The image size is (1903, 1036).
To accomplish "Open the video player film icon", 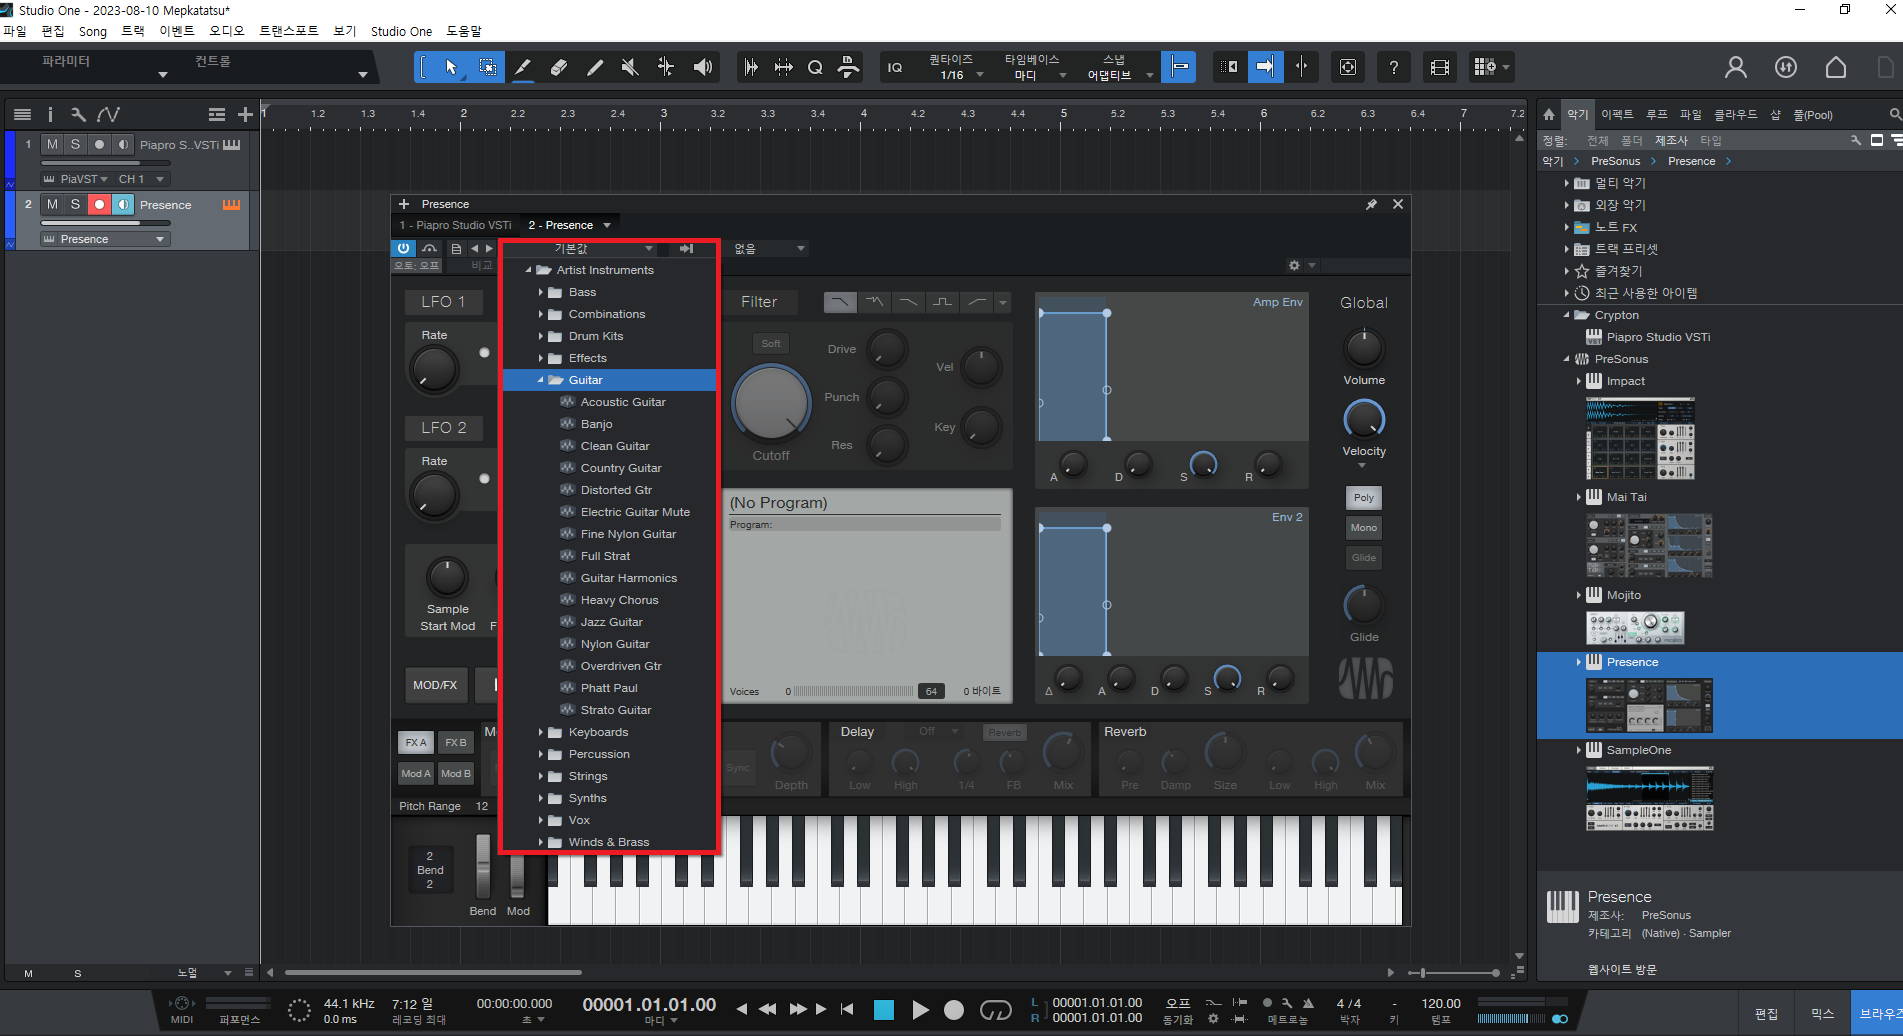I will [x=1439, y=67].
